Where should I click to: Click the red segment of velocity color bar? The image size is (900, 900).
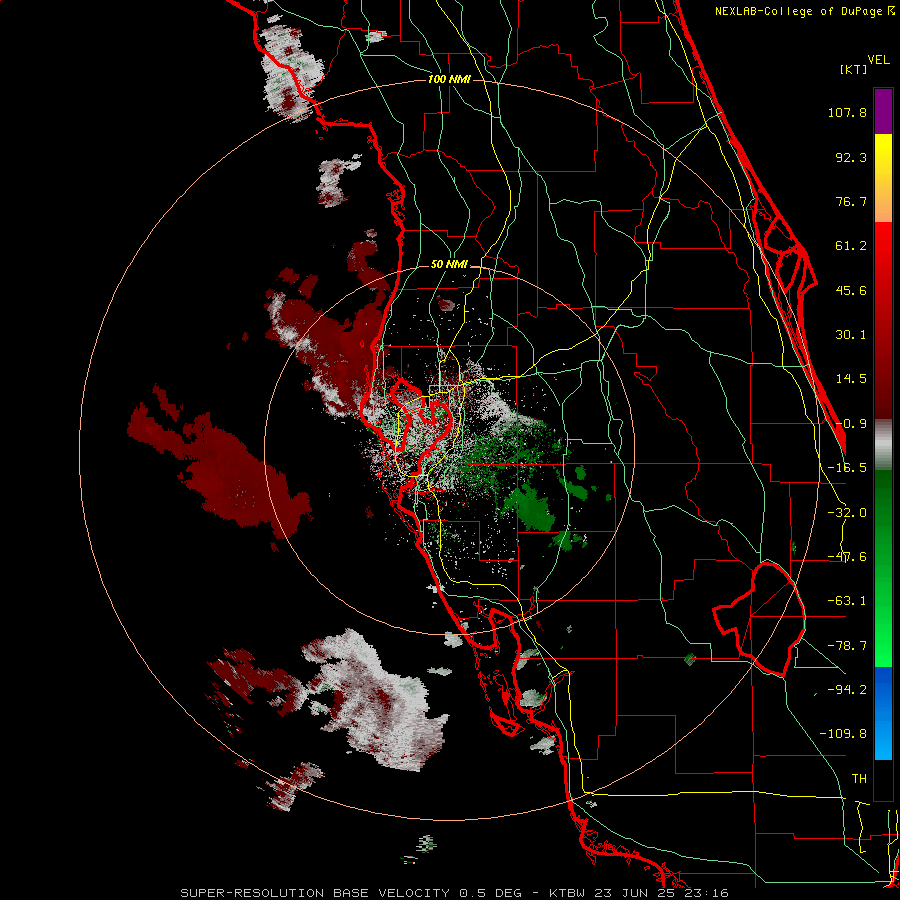coord(883,320)
